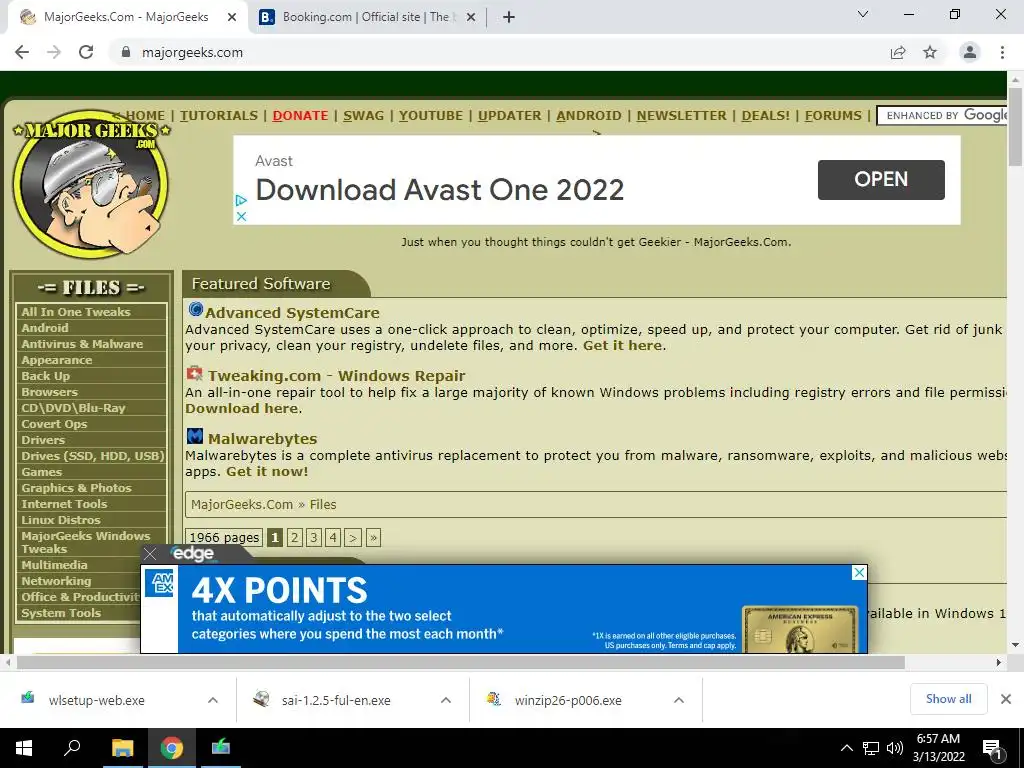Image resolution: width=1024 pixels, height=768 pixels.
Task: Open the SWAG menu link
Action: 364,116
